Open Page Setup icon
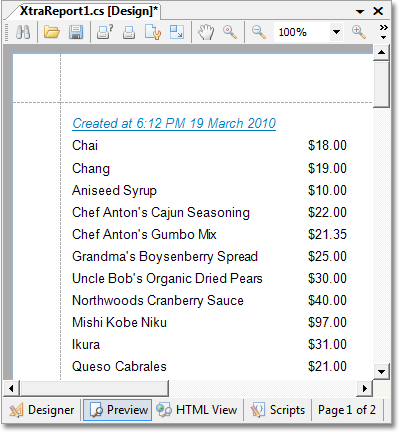Screen dimensions: 399x432 coord(153,32)
